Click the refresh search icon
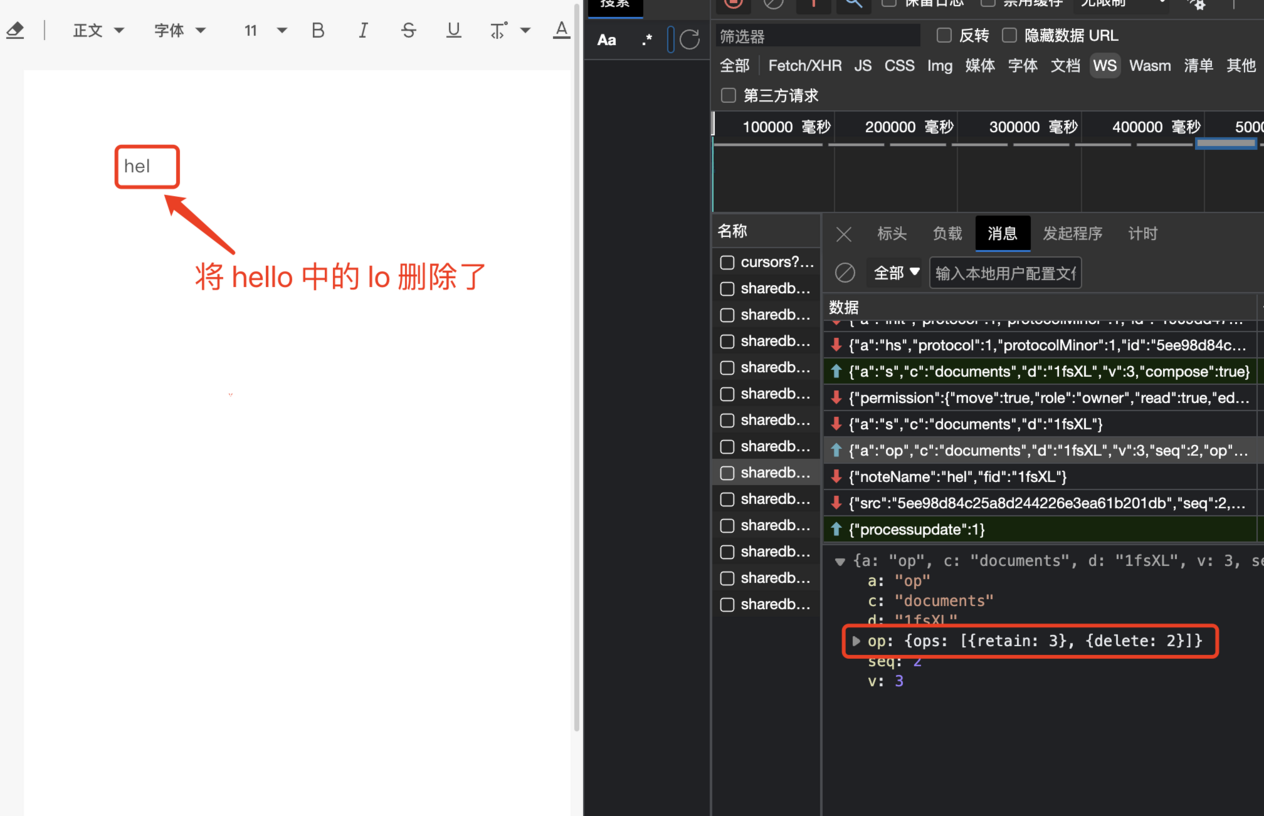The height and width of the screenshot is (816, 1264). 690,40
